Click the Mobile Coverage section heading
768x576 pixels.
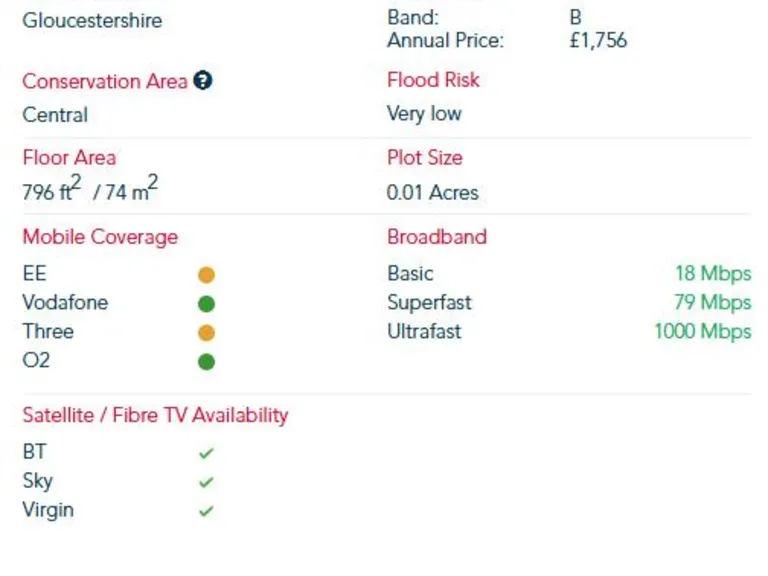(100, 237)
